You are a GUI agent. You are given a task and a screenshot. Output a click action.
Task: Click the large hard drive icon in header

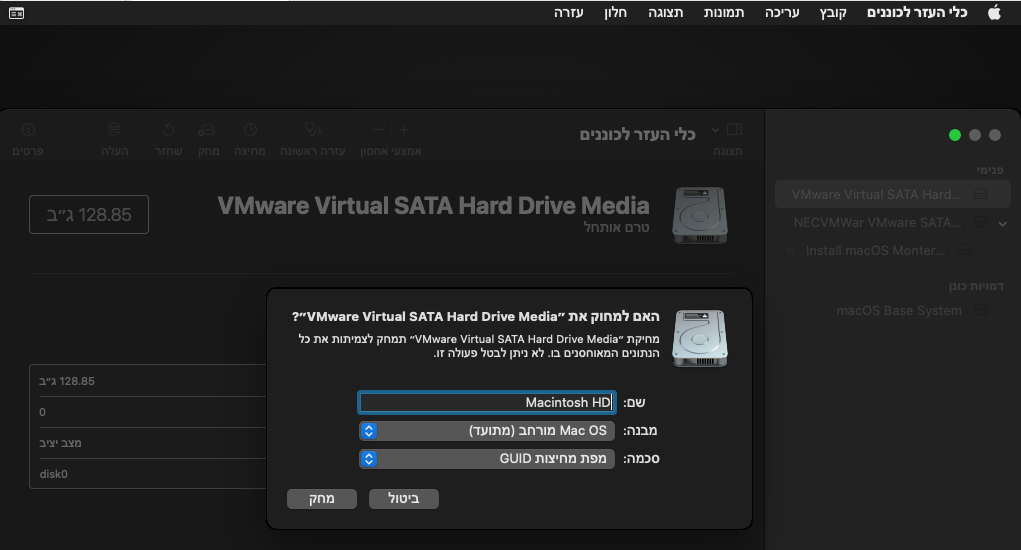click(x=700, y=215)
